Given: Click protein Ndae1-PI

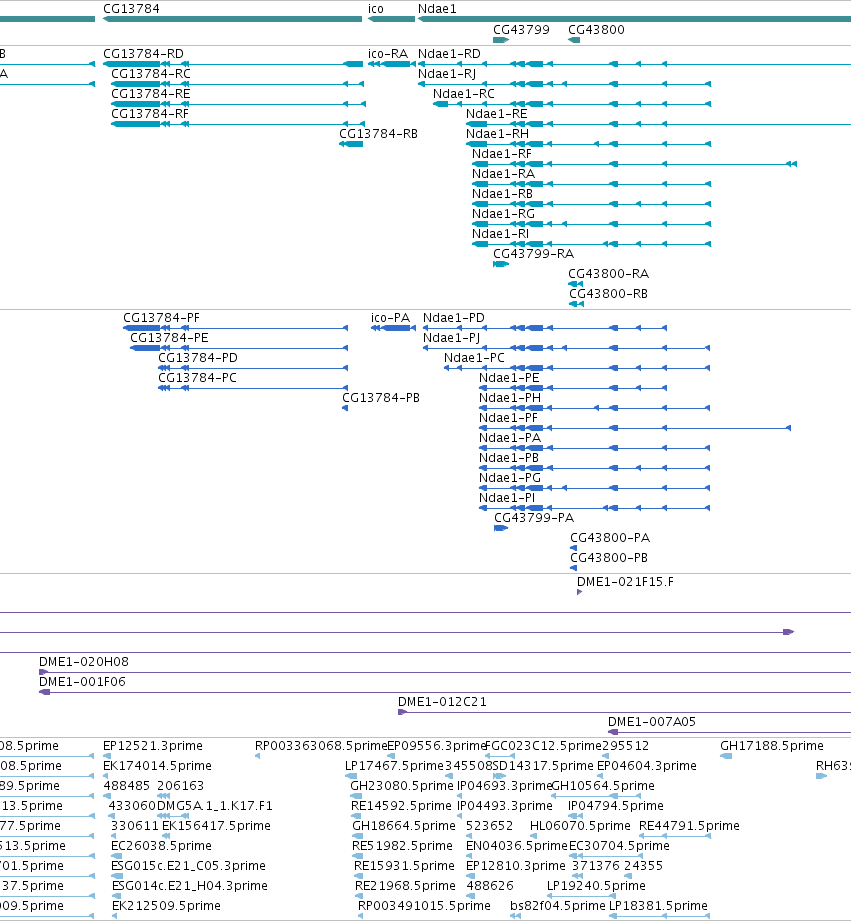Looking at the screenshot, I should 595,507.
